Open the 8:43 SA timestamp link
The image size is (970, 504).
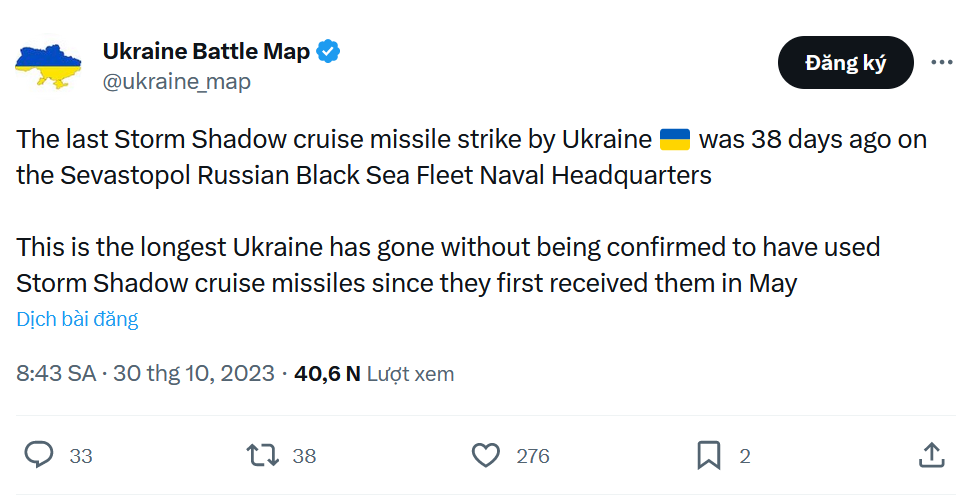pos(56,374)
